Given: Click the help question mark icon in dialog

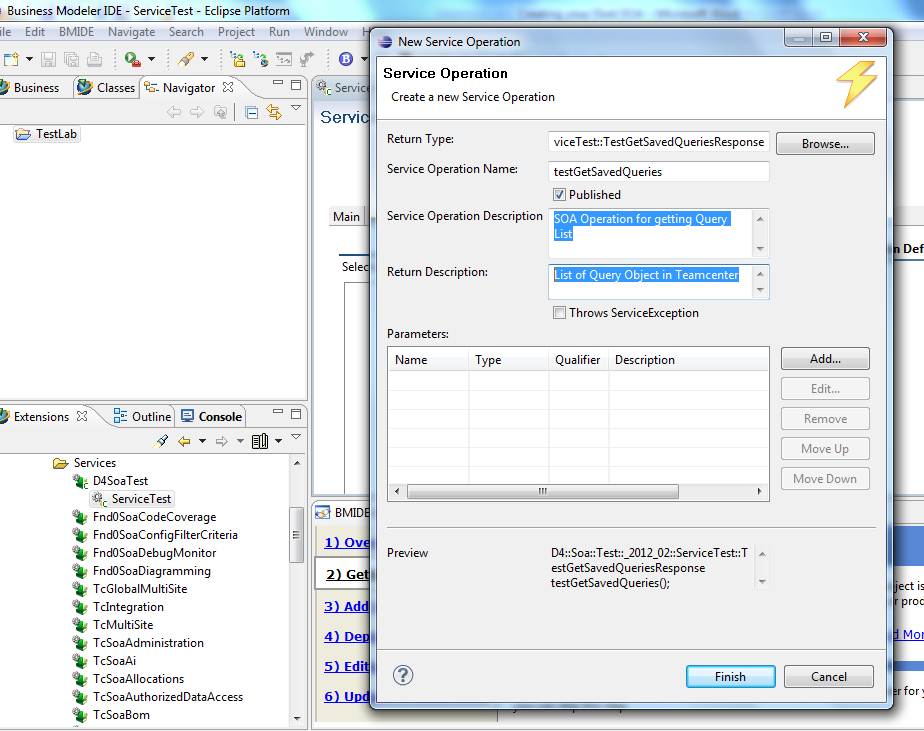Looking at the screenshot, I should [403, 675].
